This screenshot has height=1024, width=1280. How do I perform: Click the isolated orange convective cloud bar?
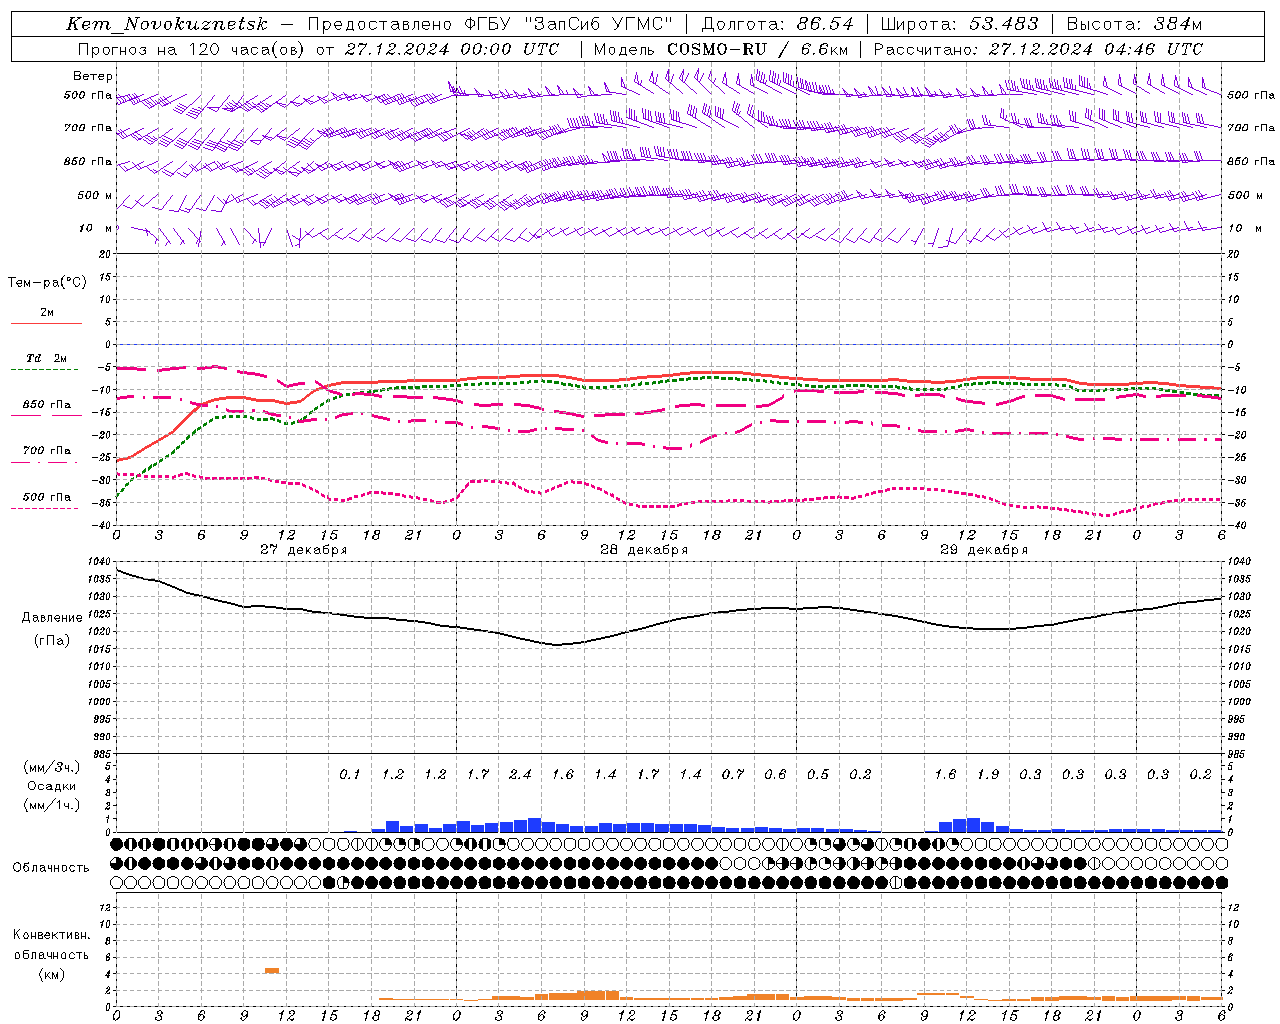[272, 970]
